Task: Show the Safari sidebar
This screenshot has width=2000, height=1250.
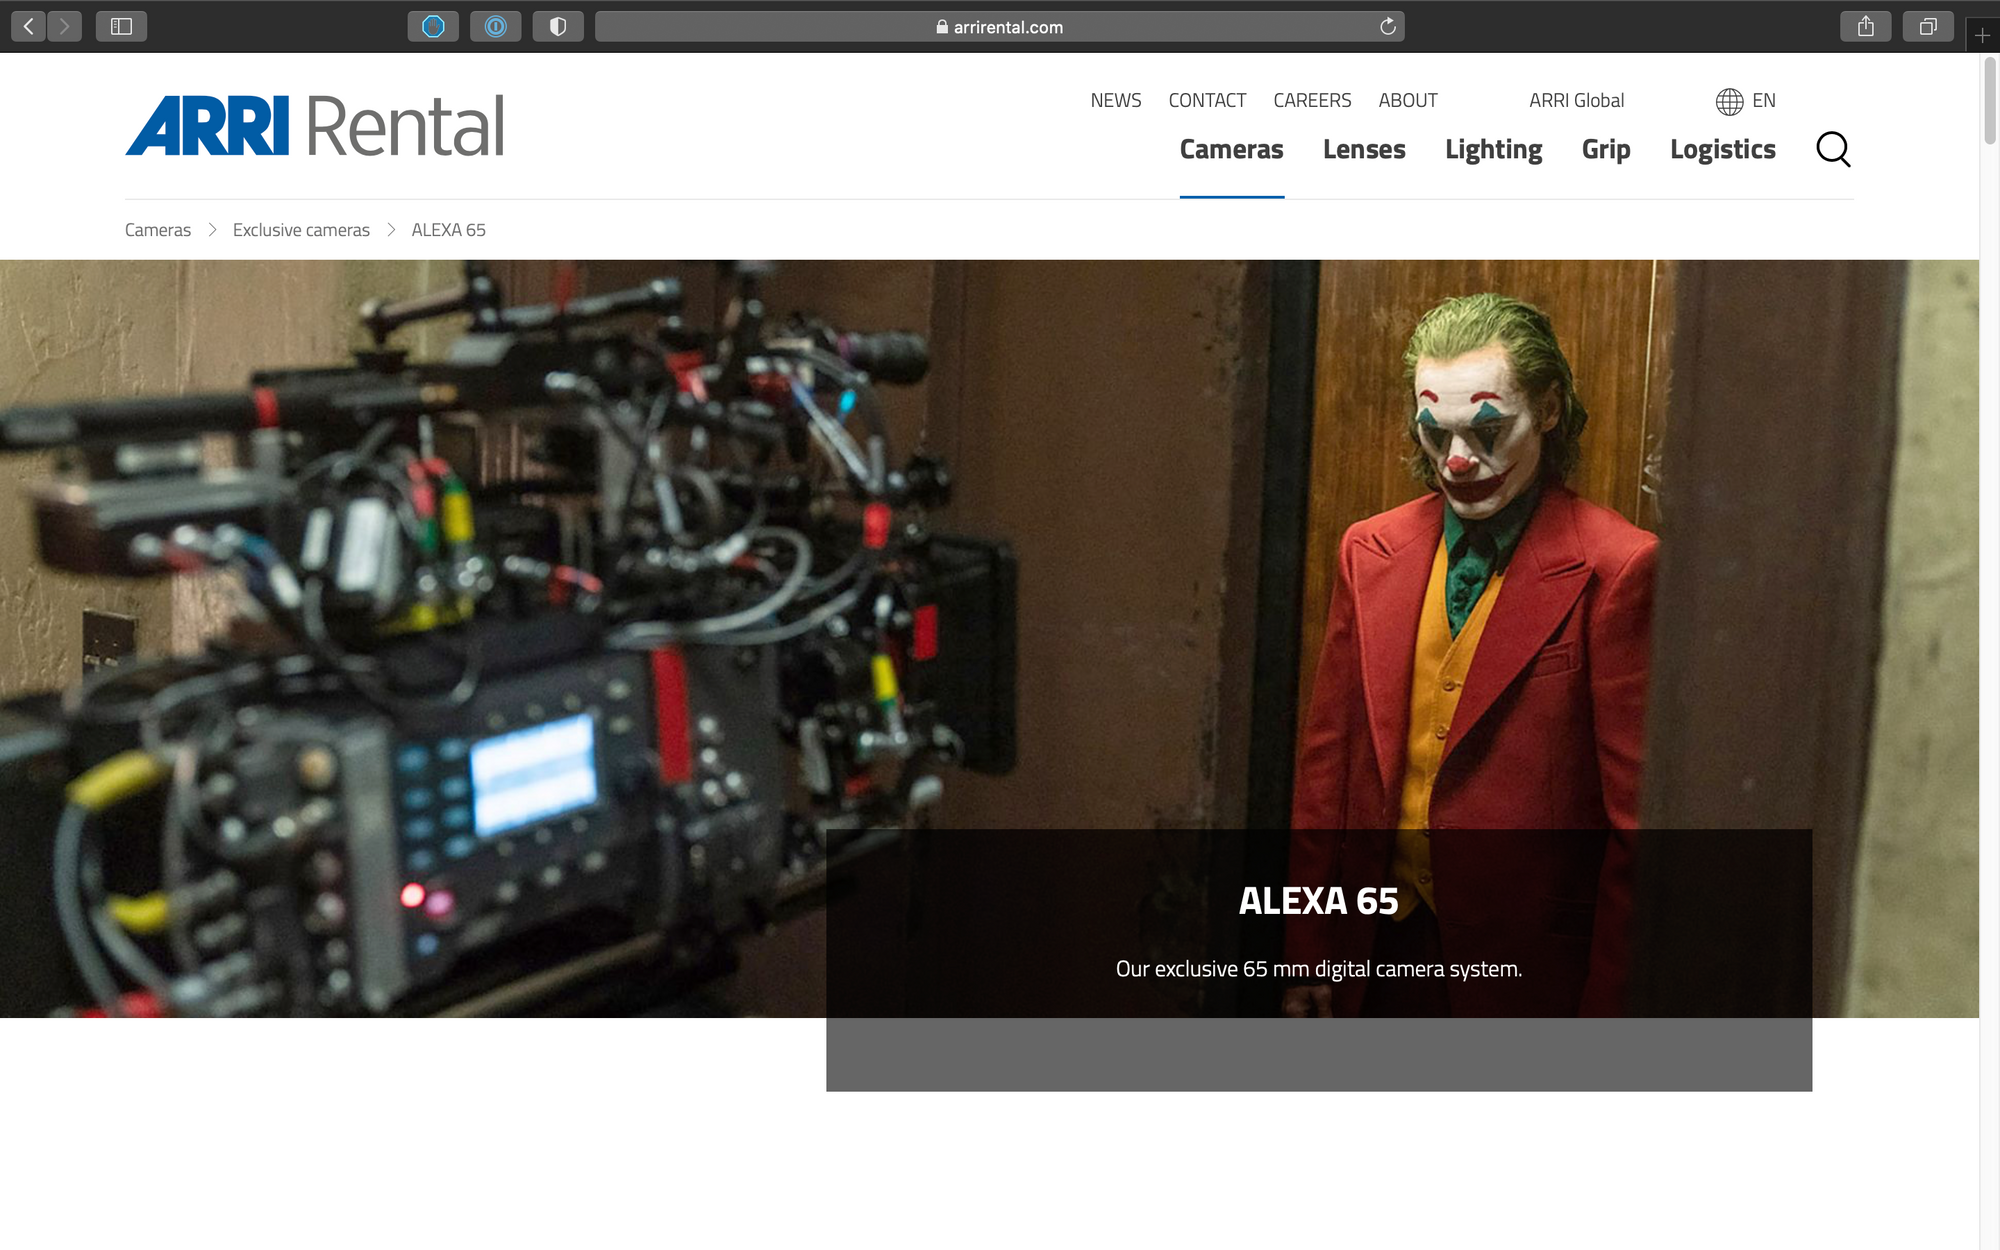Action: 121,27
